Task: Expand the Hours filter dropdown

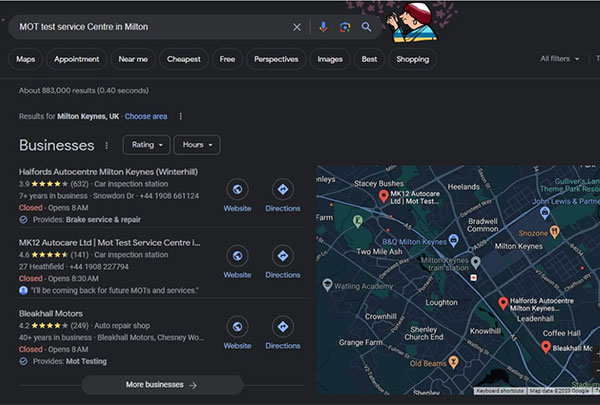Action: [x=196, y=145]
